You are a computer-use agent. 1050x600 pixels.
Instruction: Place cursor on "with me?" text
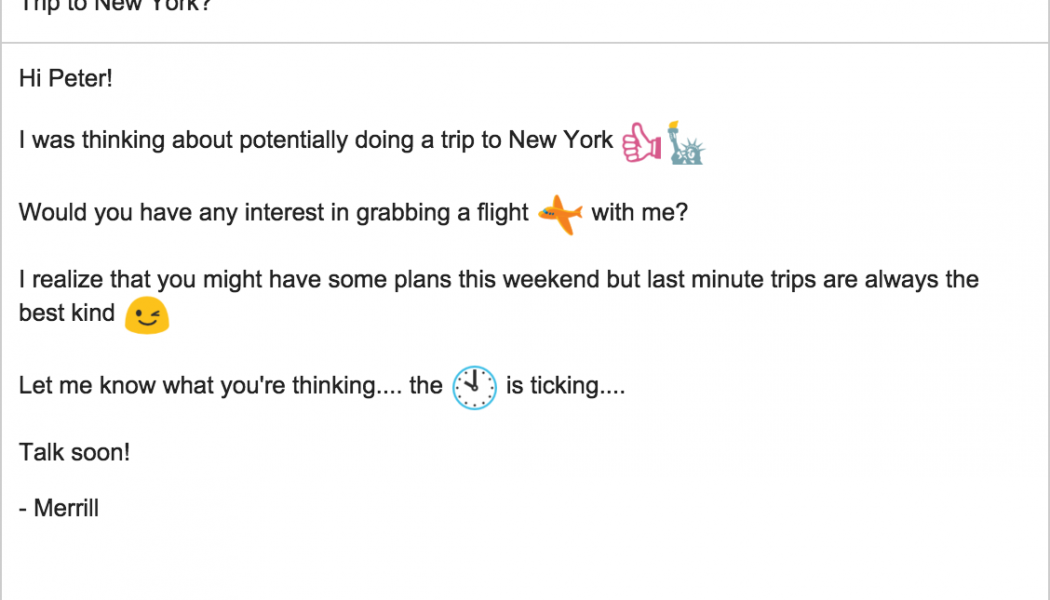(x=640, y=213)
